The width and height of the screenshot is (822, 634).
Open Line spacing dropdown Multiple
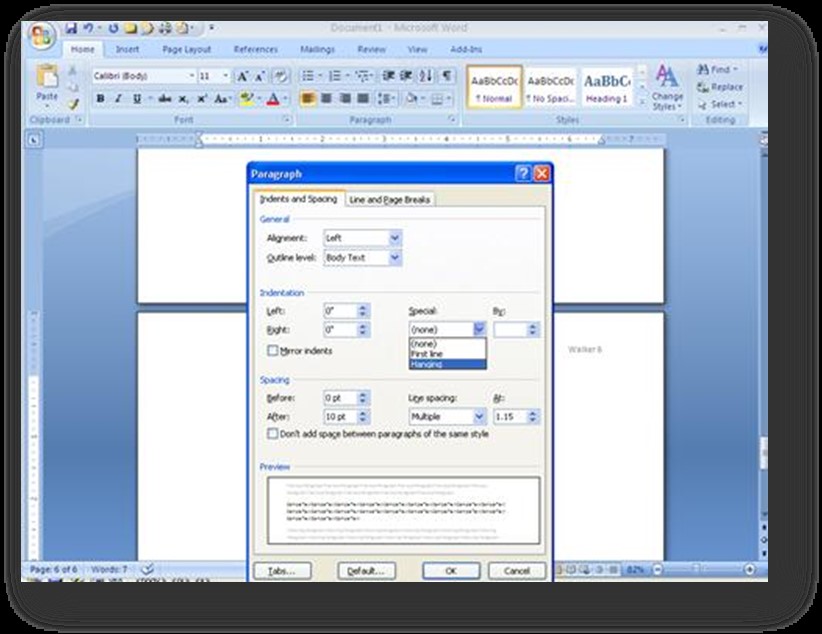tap(447, 416)
